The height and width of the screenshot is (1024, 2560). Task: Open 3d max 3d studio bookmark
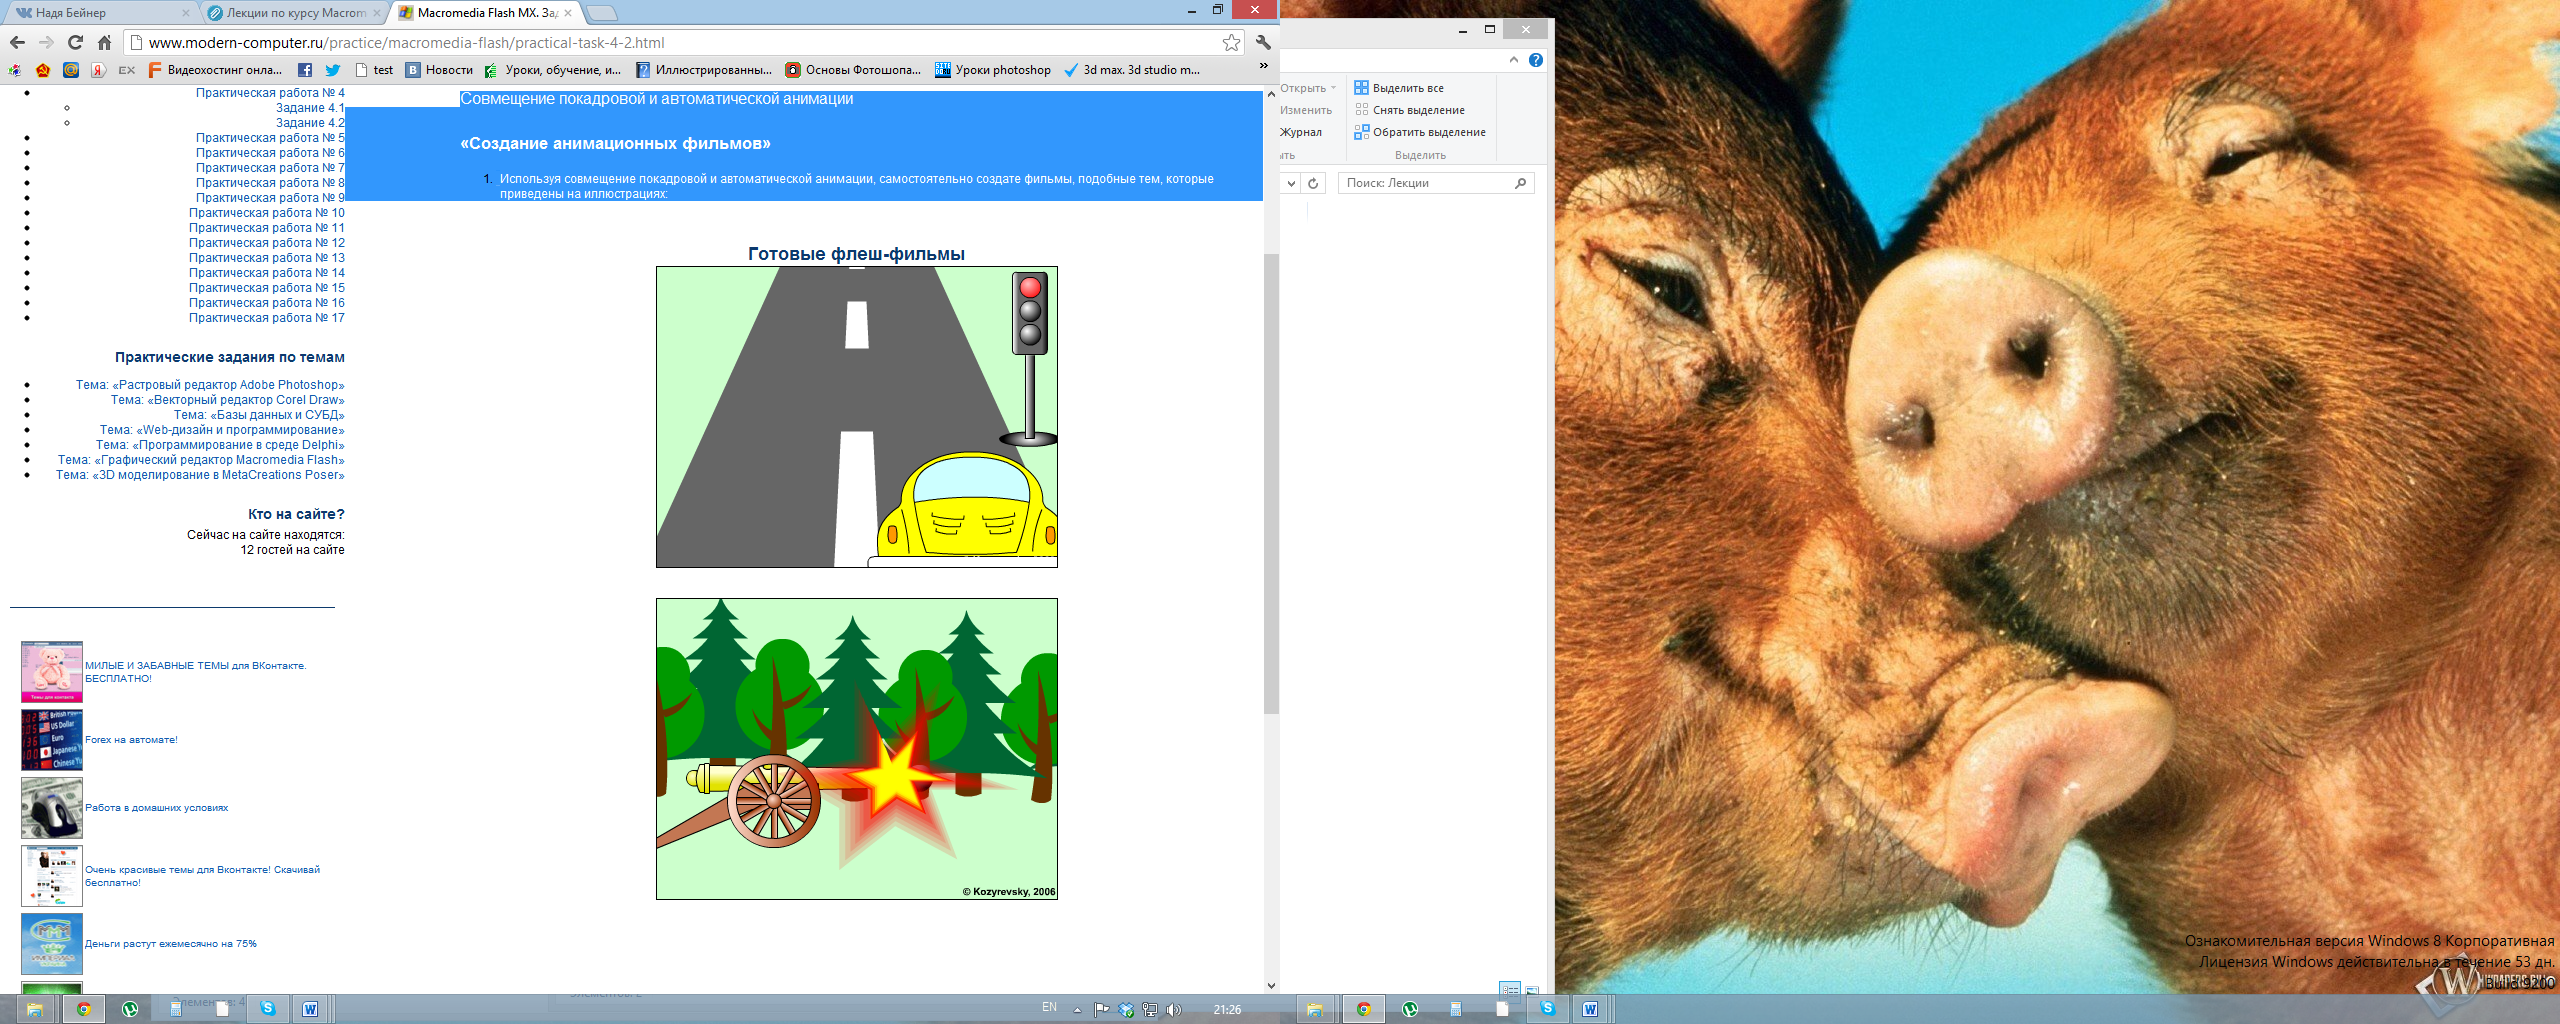click(x=1132, y=70)
